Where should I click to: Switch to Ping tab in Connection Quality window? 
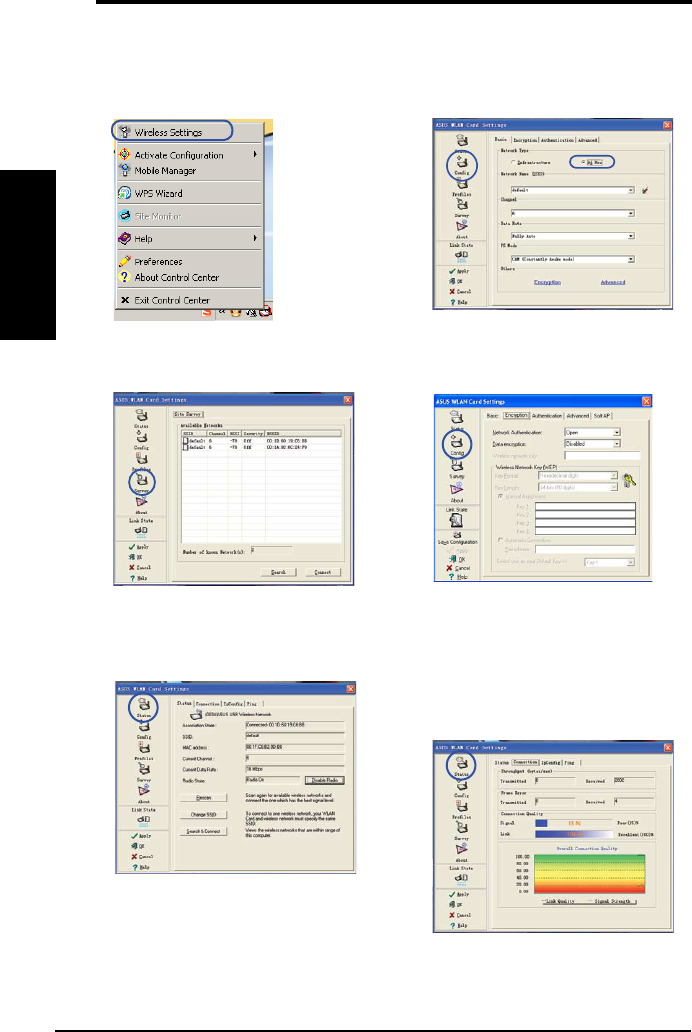tap(570, 762)
